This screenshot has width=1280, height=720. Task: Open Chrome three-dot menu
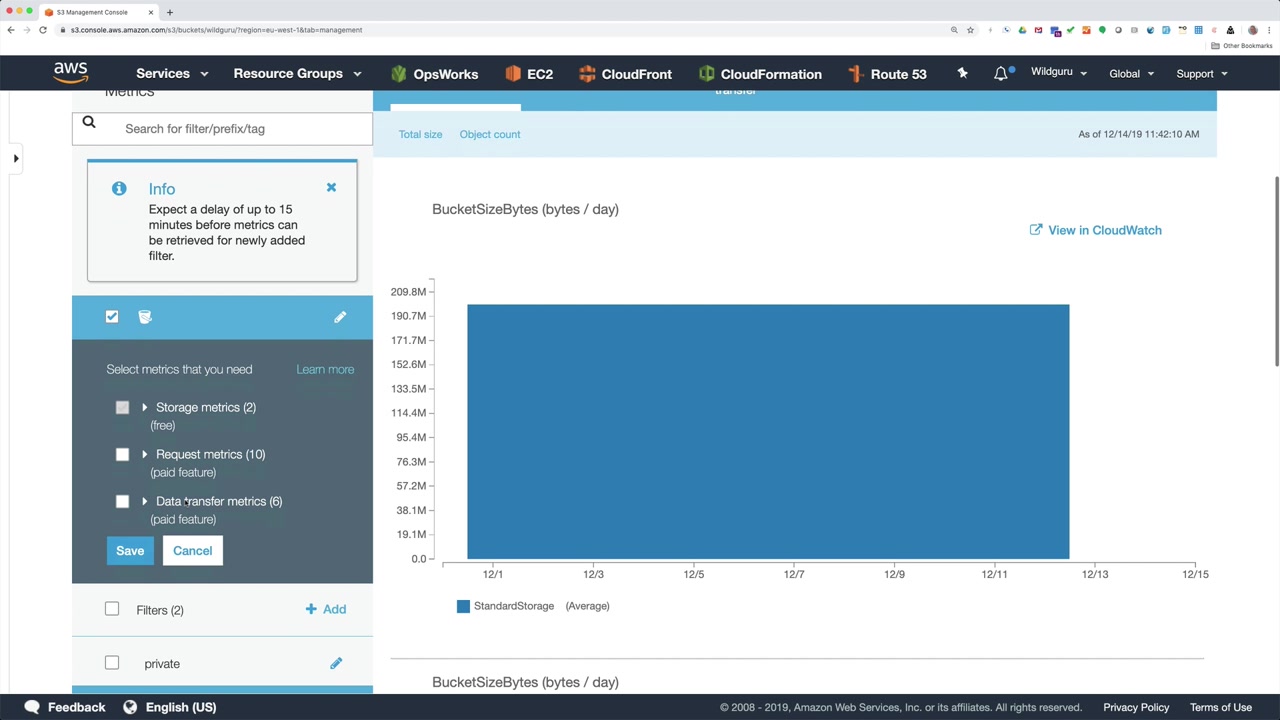pos(1268,30)
